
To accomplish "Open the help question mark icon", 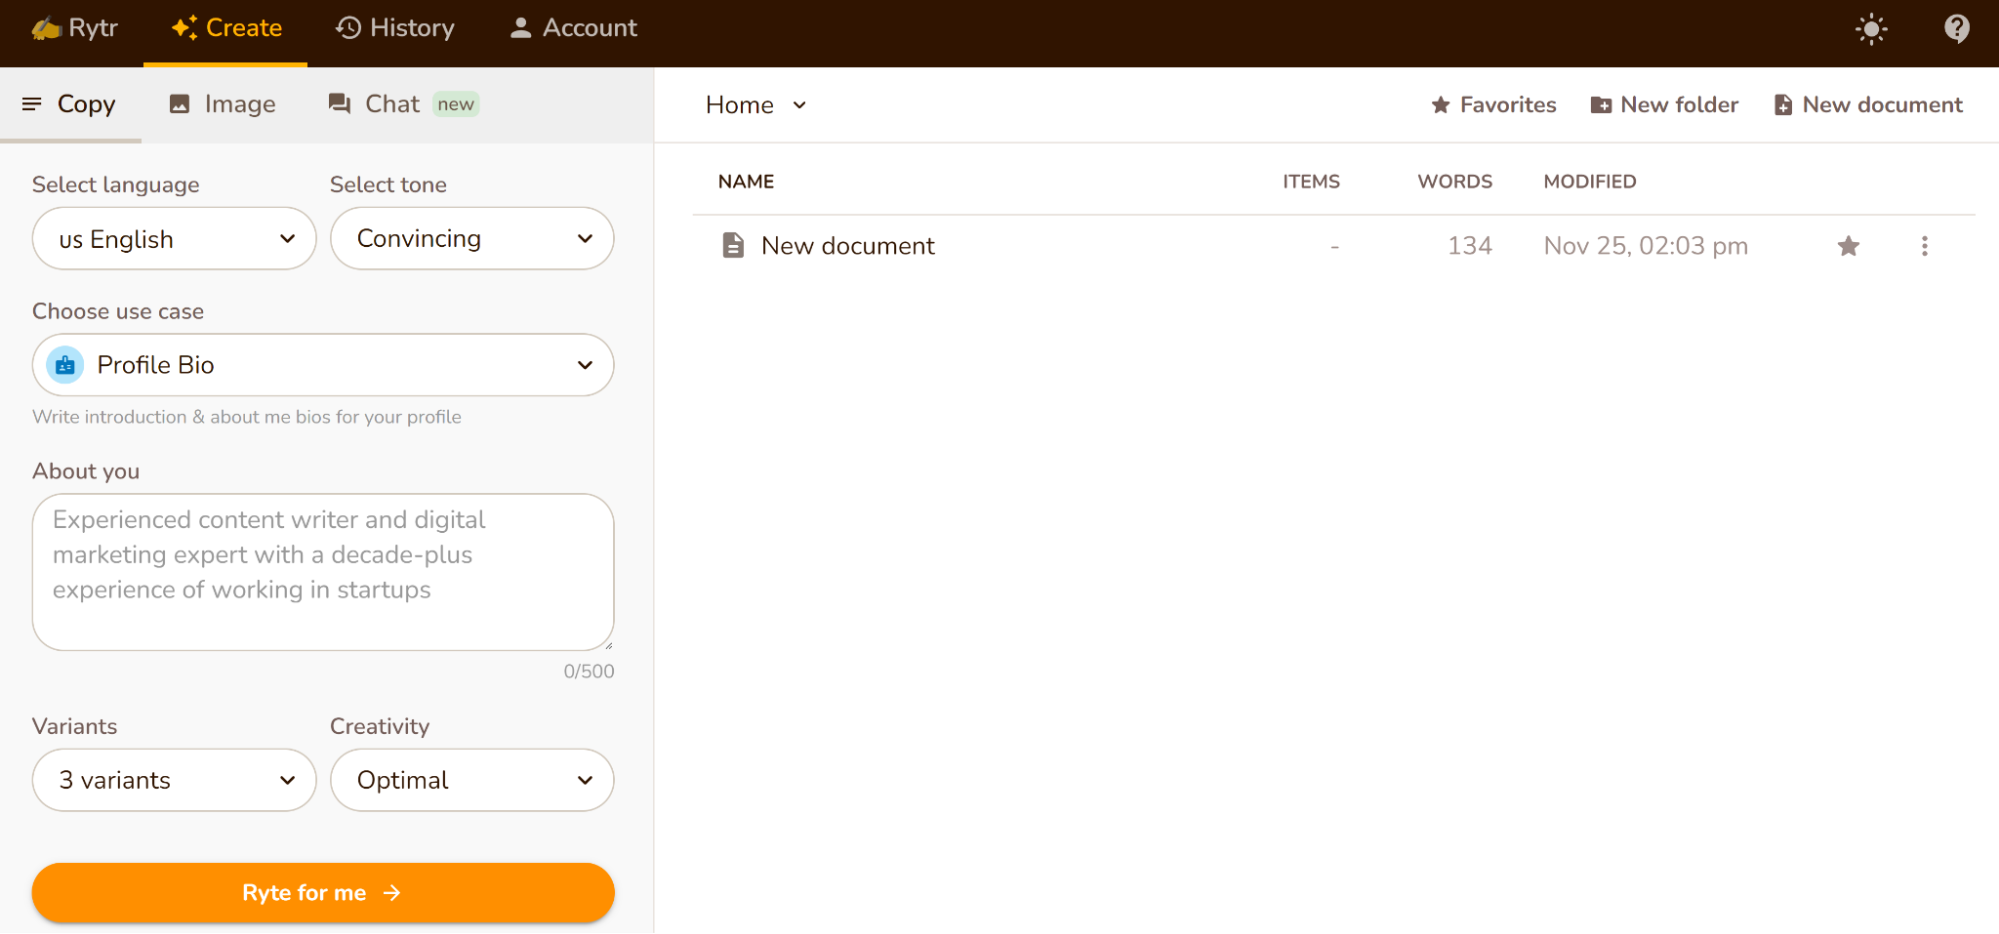I will [x=1956, y=29].
